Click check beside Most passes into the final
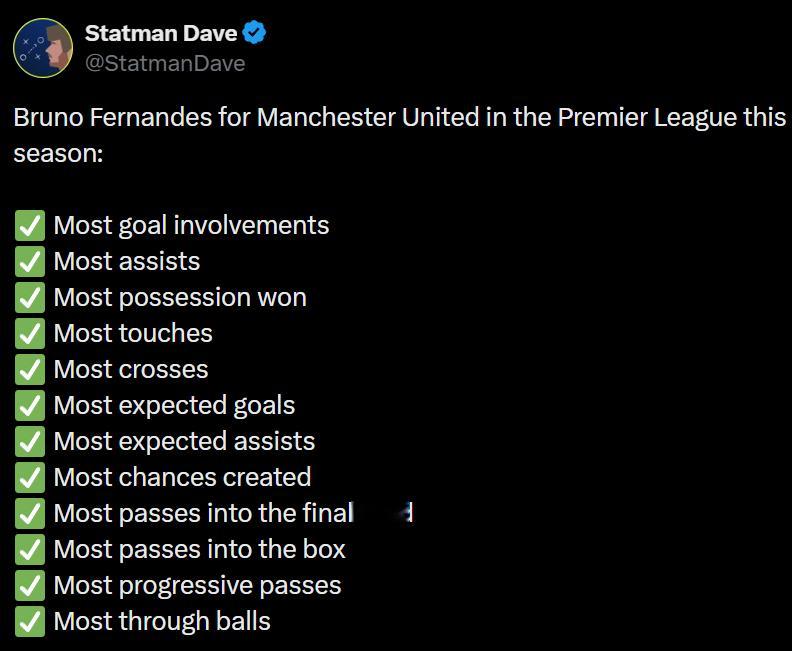 (30, 514)
